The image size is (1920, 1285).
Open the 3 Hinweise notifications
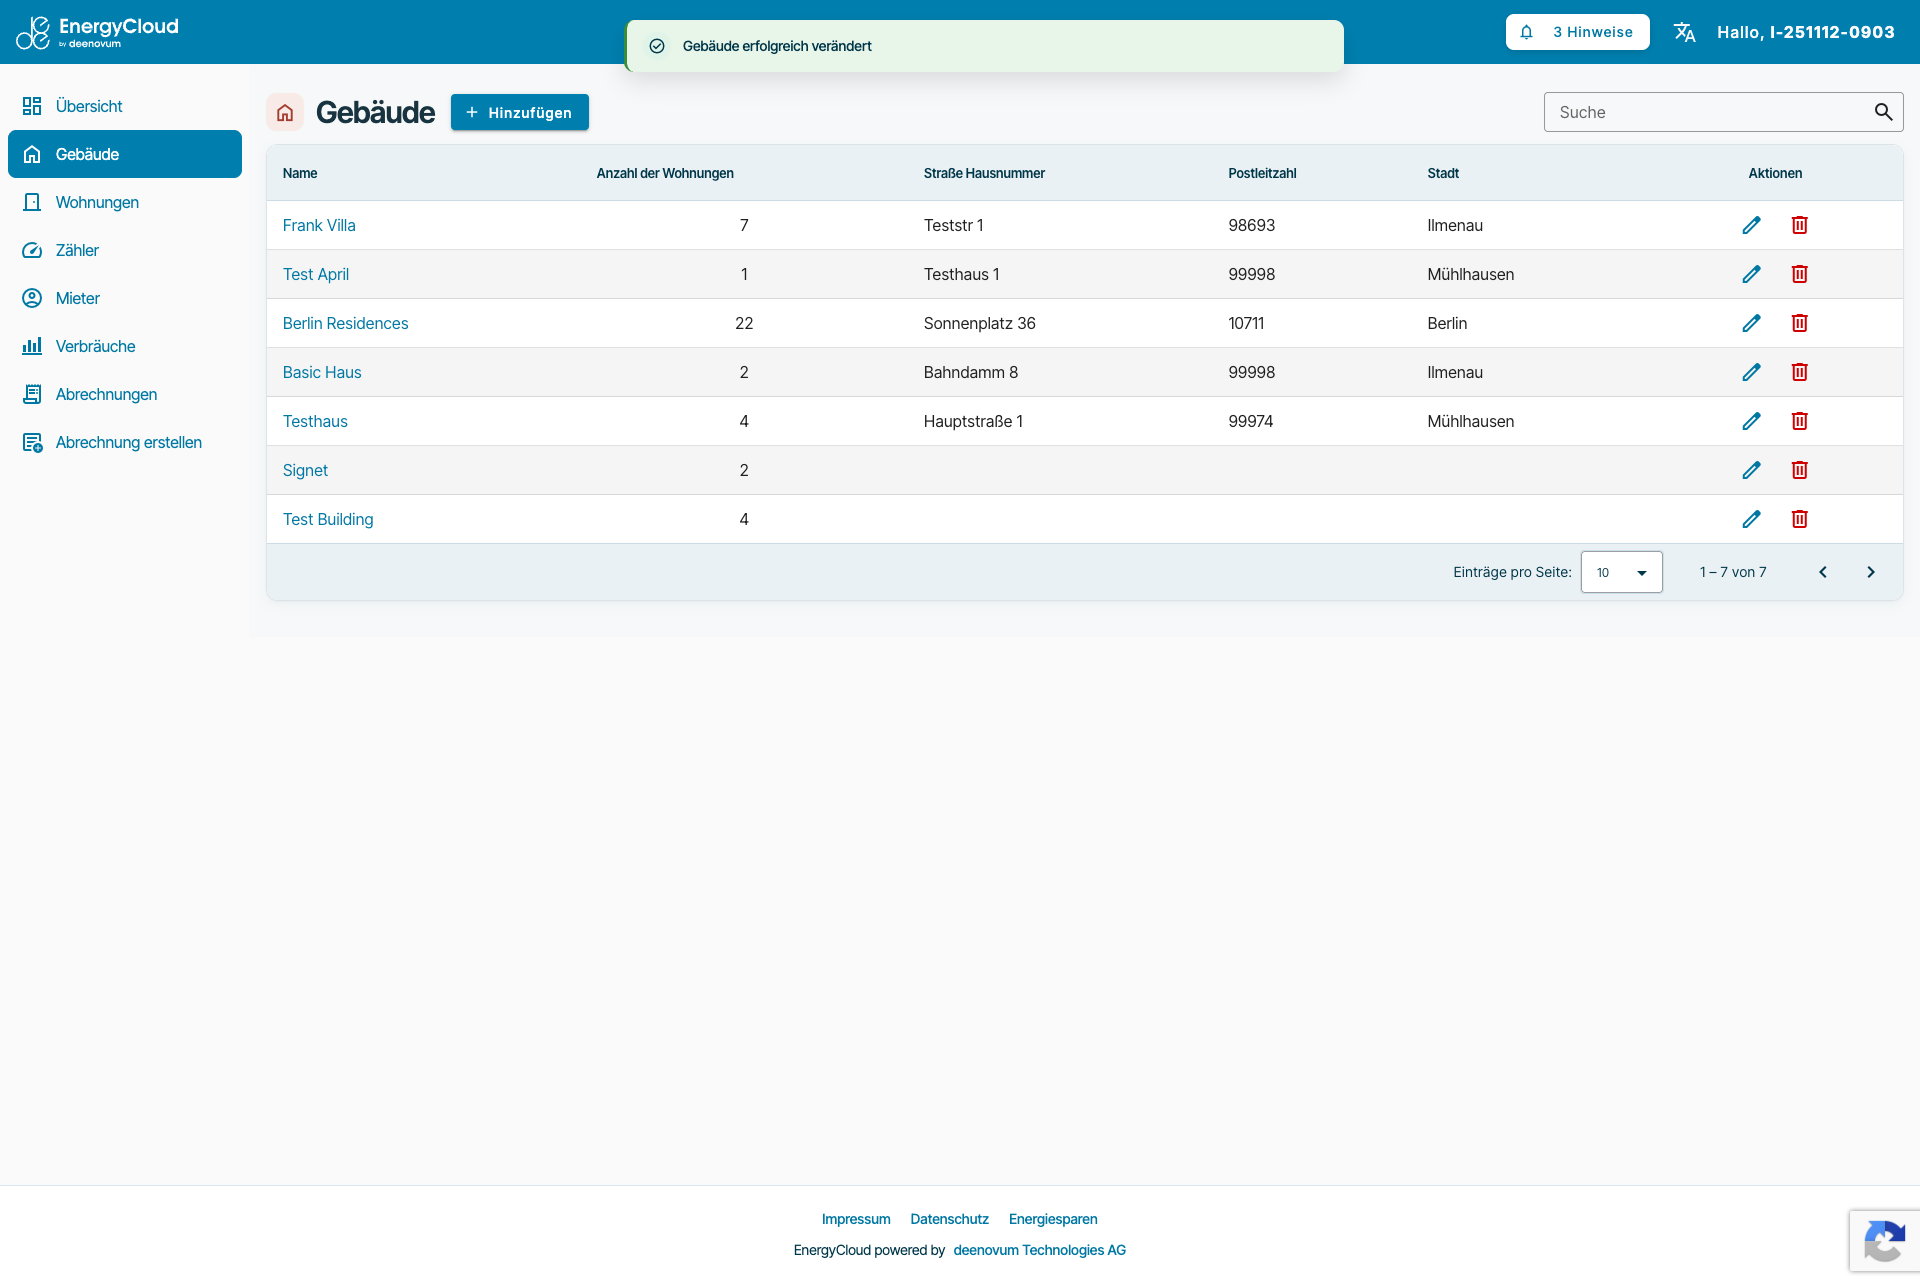point(1577,32)
